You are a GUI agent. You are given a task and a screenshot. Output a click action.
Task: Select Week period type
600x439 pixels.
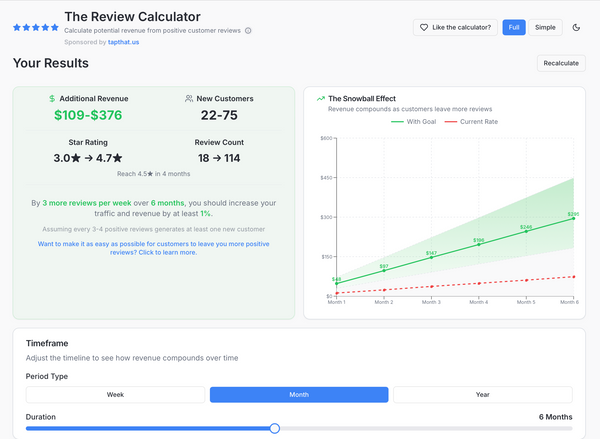click(116, 395)
